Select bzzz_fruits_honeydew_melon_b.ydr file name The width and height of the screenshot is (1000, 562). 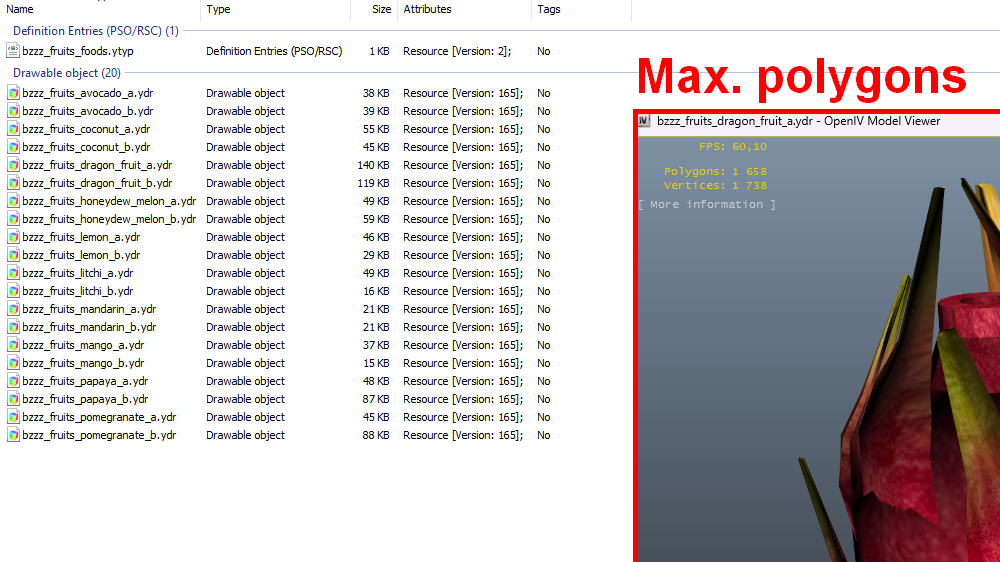pos(109,219)
